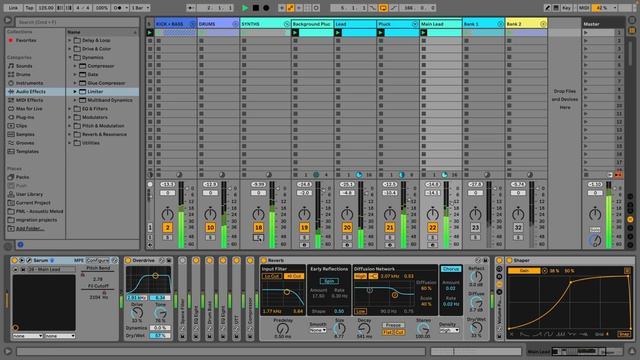Toggle track activator 18 for SYNTHS
Image resolution: width=640 pixels, height=360 pixels.
coord(258,228)
